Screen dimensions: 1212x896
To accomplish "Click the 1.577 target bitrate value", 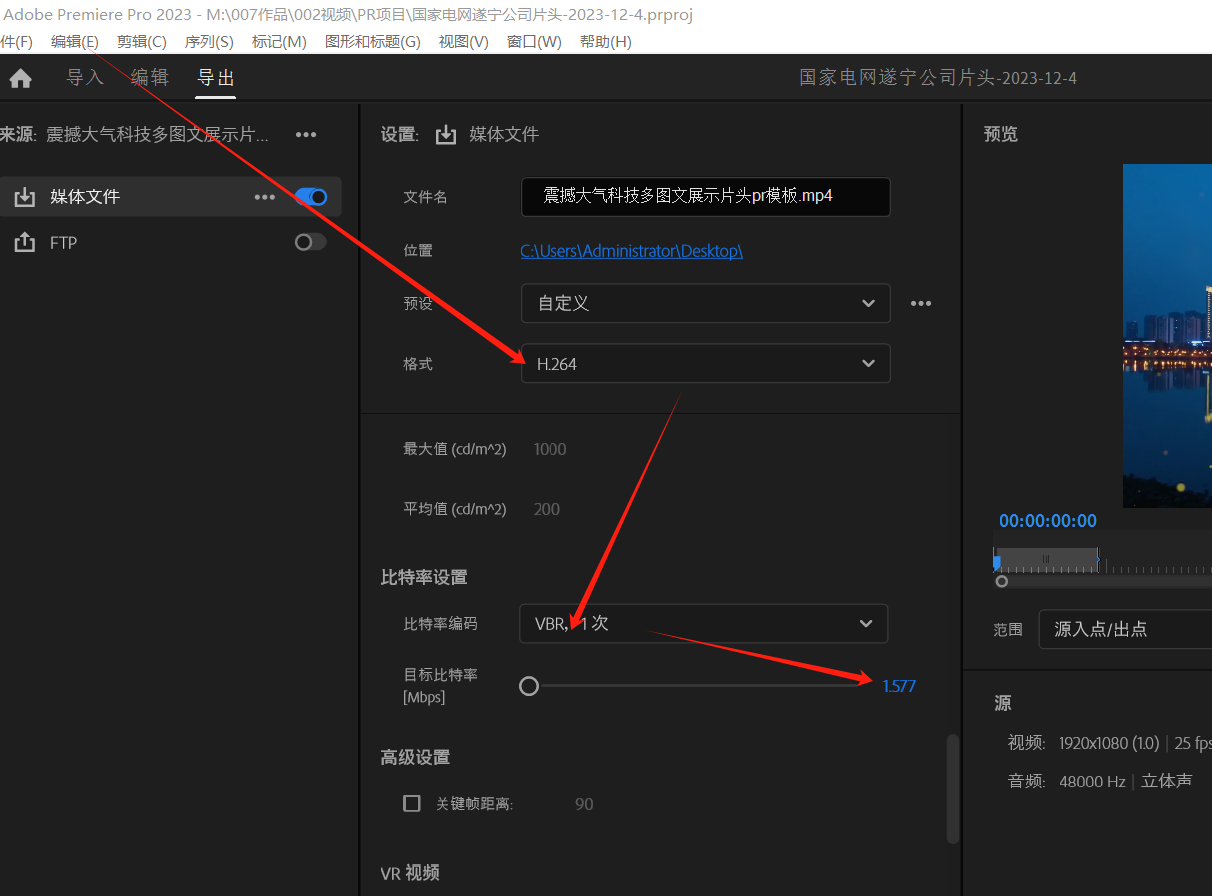I will tap(898, 686).
